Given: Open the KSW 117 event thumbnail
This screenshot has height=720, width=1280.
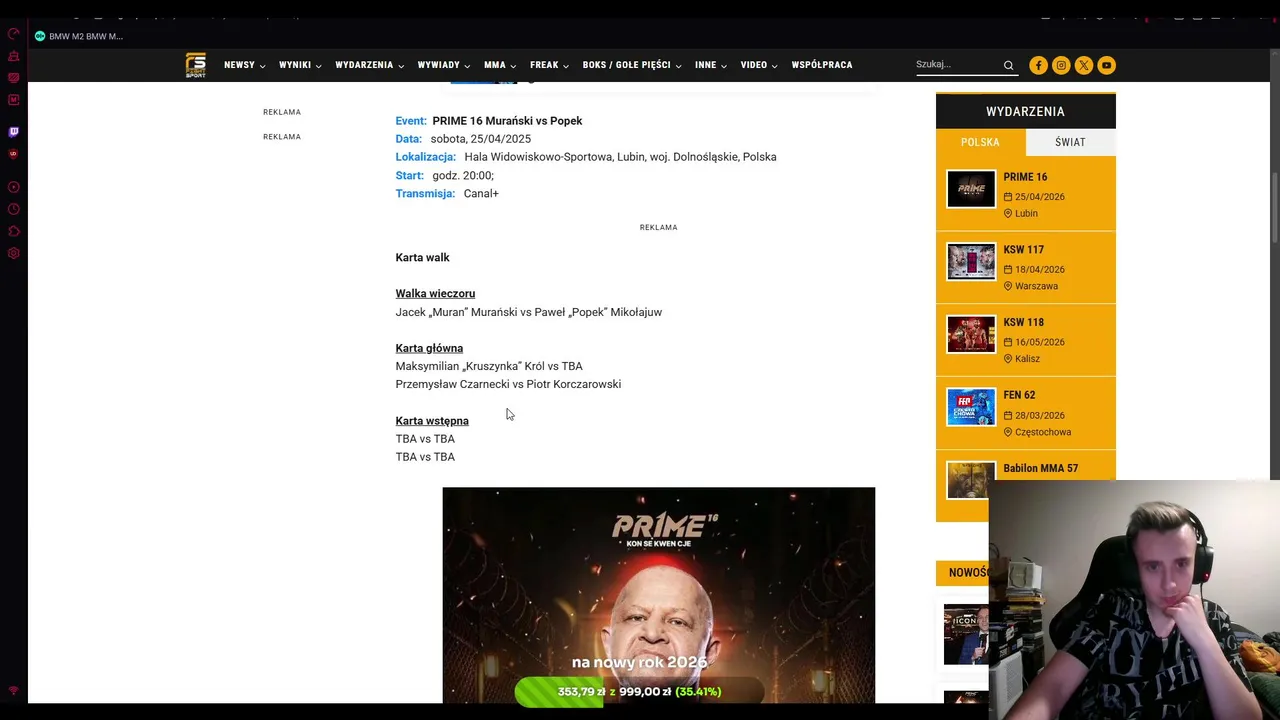Looking at the screenshot, I should (x=971, y=262).
